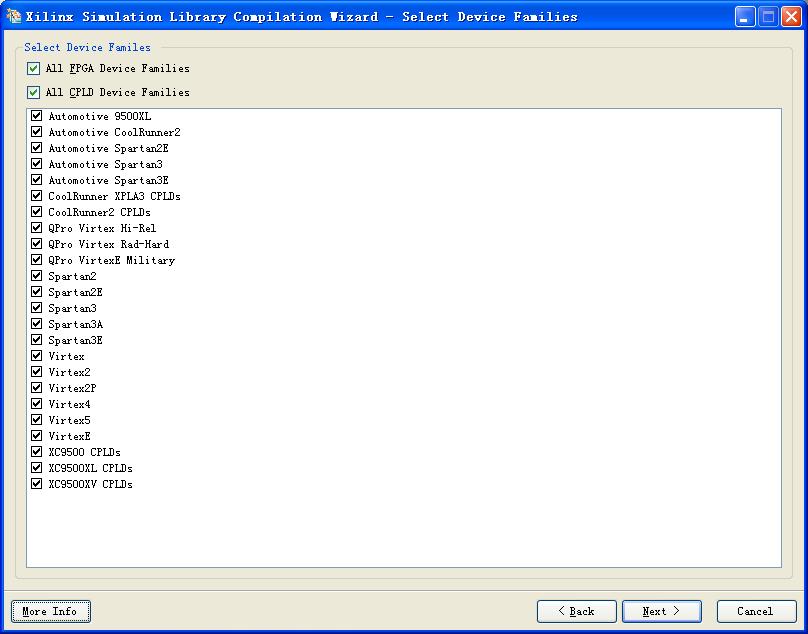Toggle XC9500XL CPLDs checkbox

click(x=37, y=468)
